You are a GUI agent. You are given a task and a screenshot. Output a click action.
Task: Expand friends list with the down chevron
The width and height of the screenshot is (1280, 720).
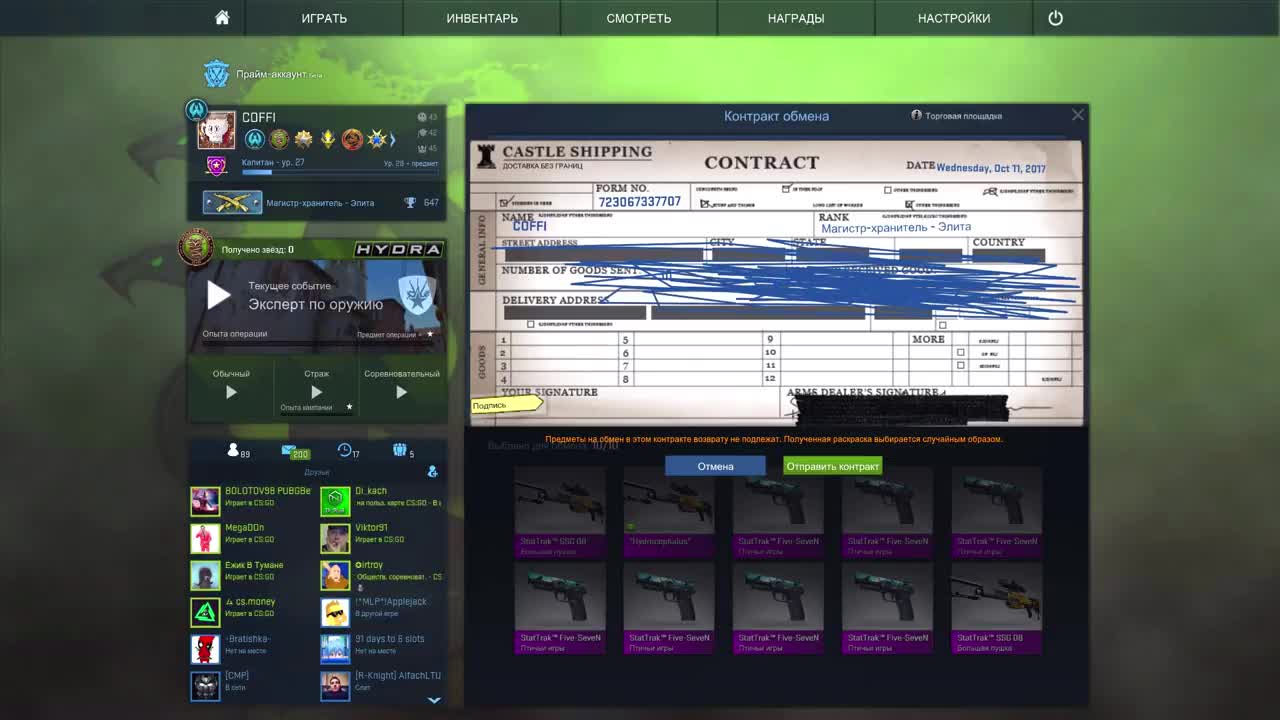pyautogui.click(x=434, y=700)
